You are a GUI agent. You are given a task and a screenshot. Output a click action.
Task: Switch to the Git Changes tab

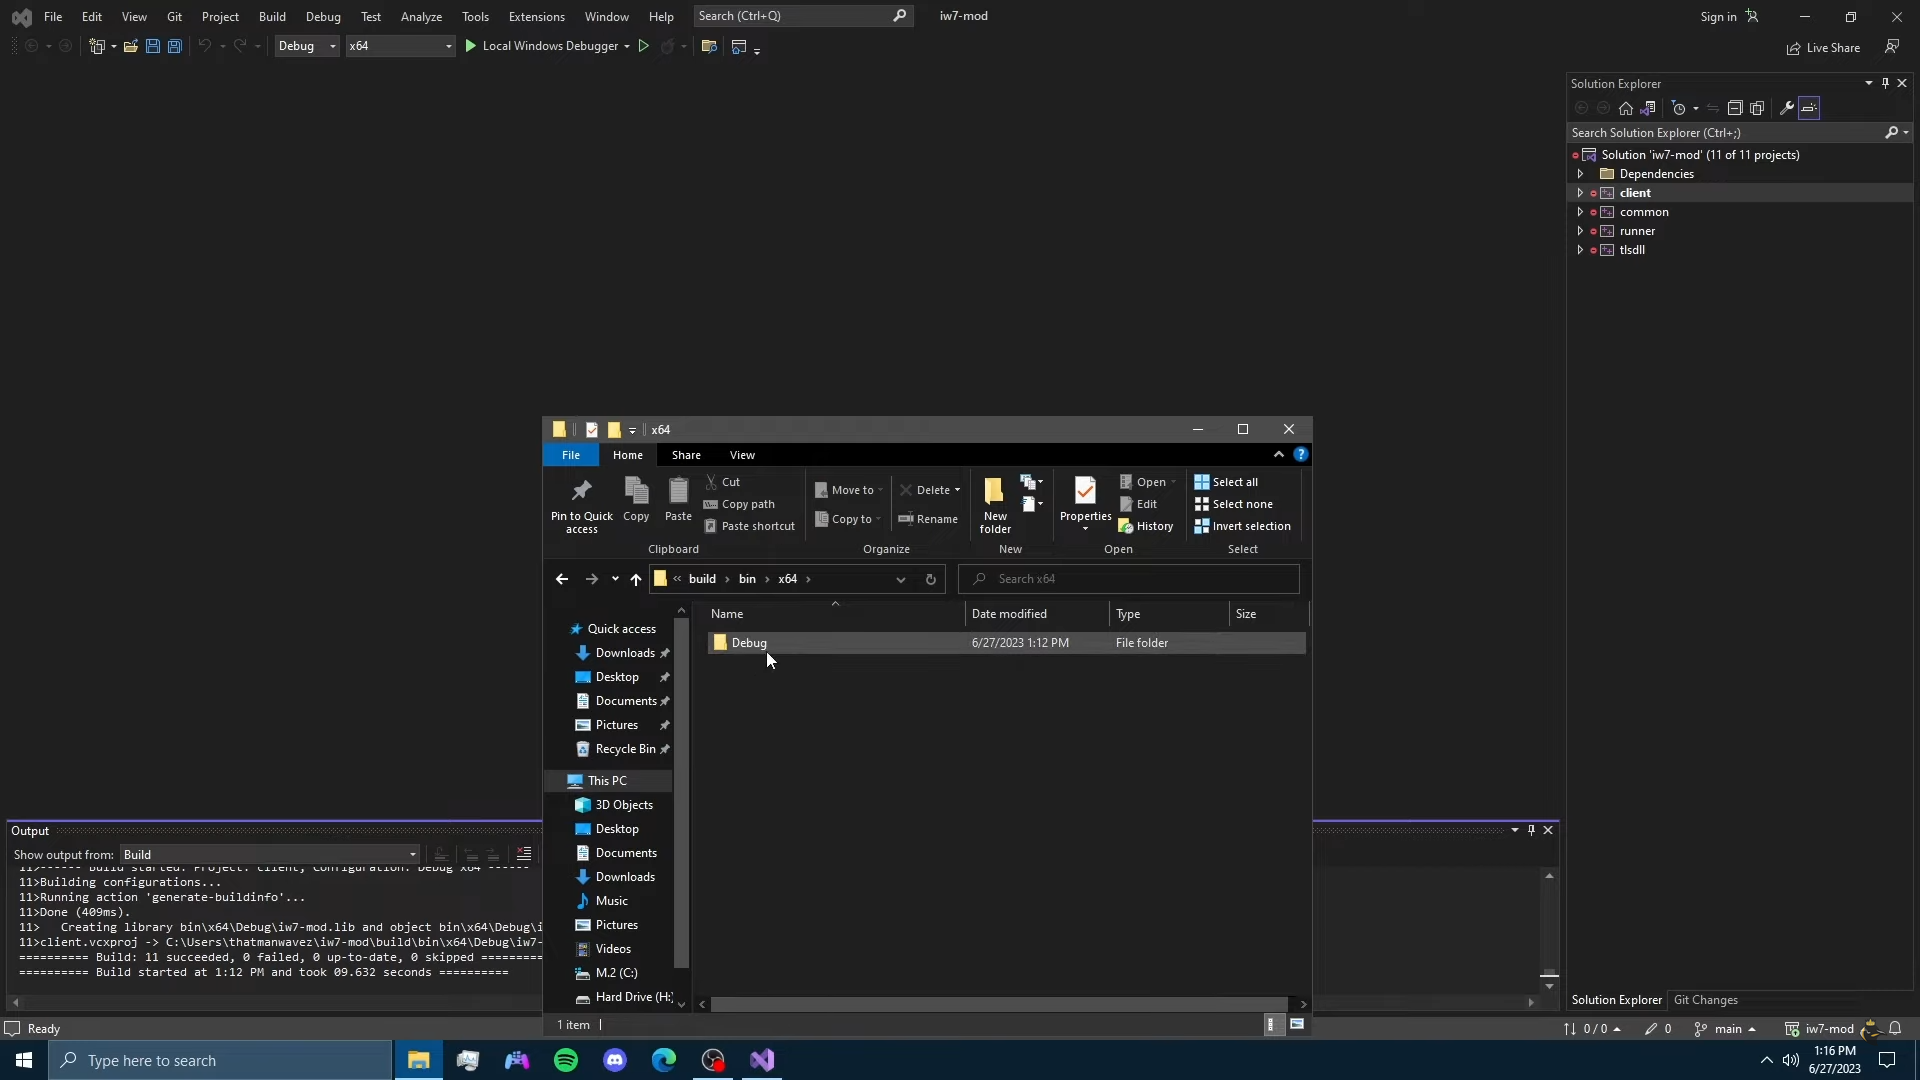click(x=1705, y=1000)
